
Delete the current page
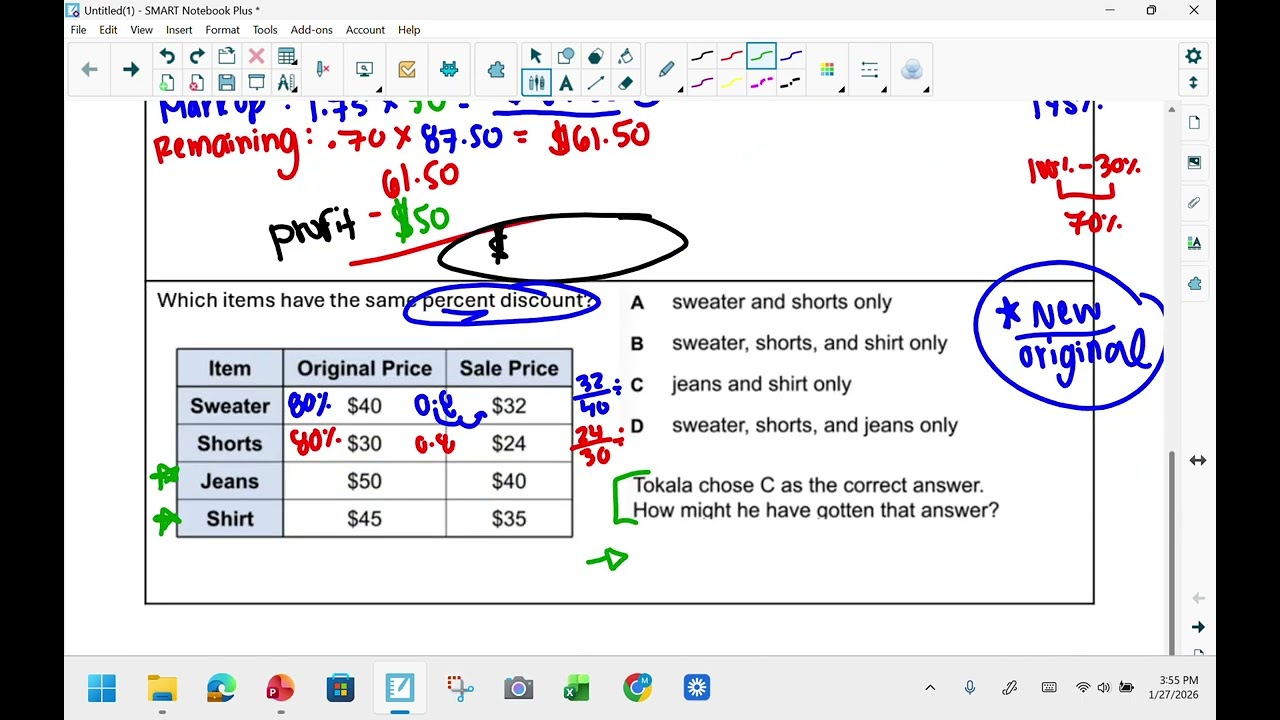coord(197,83)
